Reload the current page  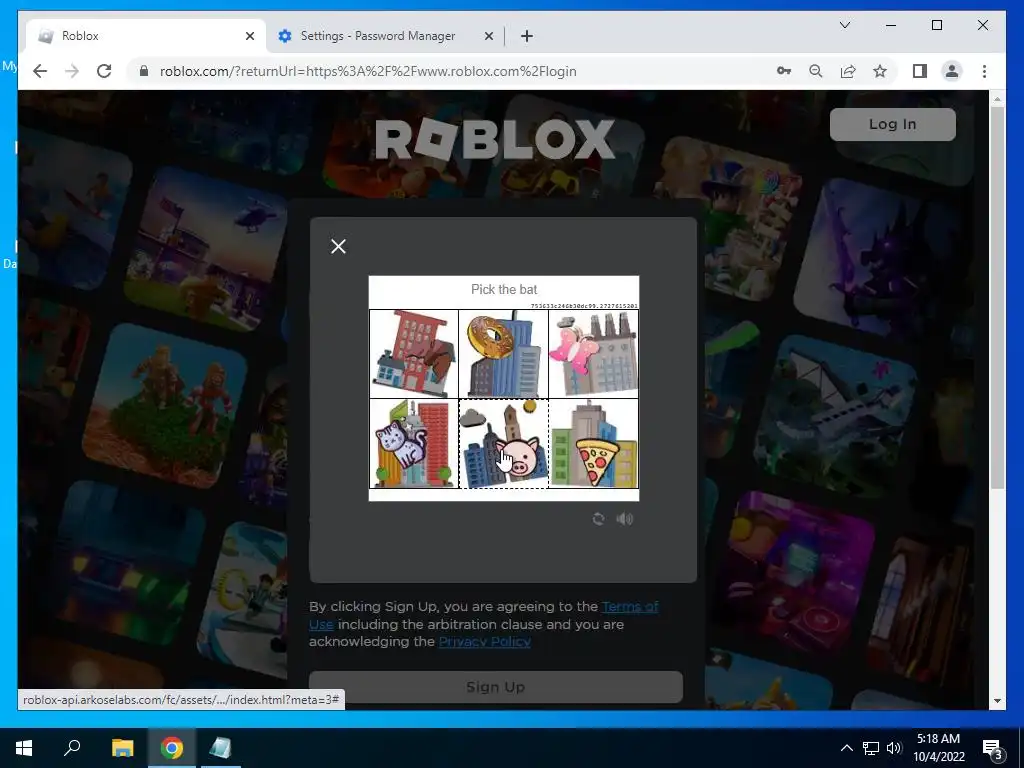pos(104,71)
